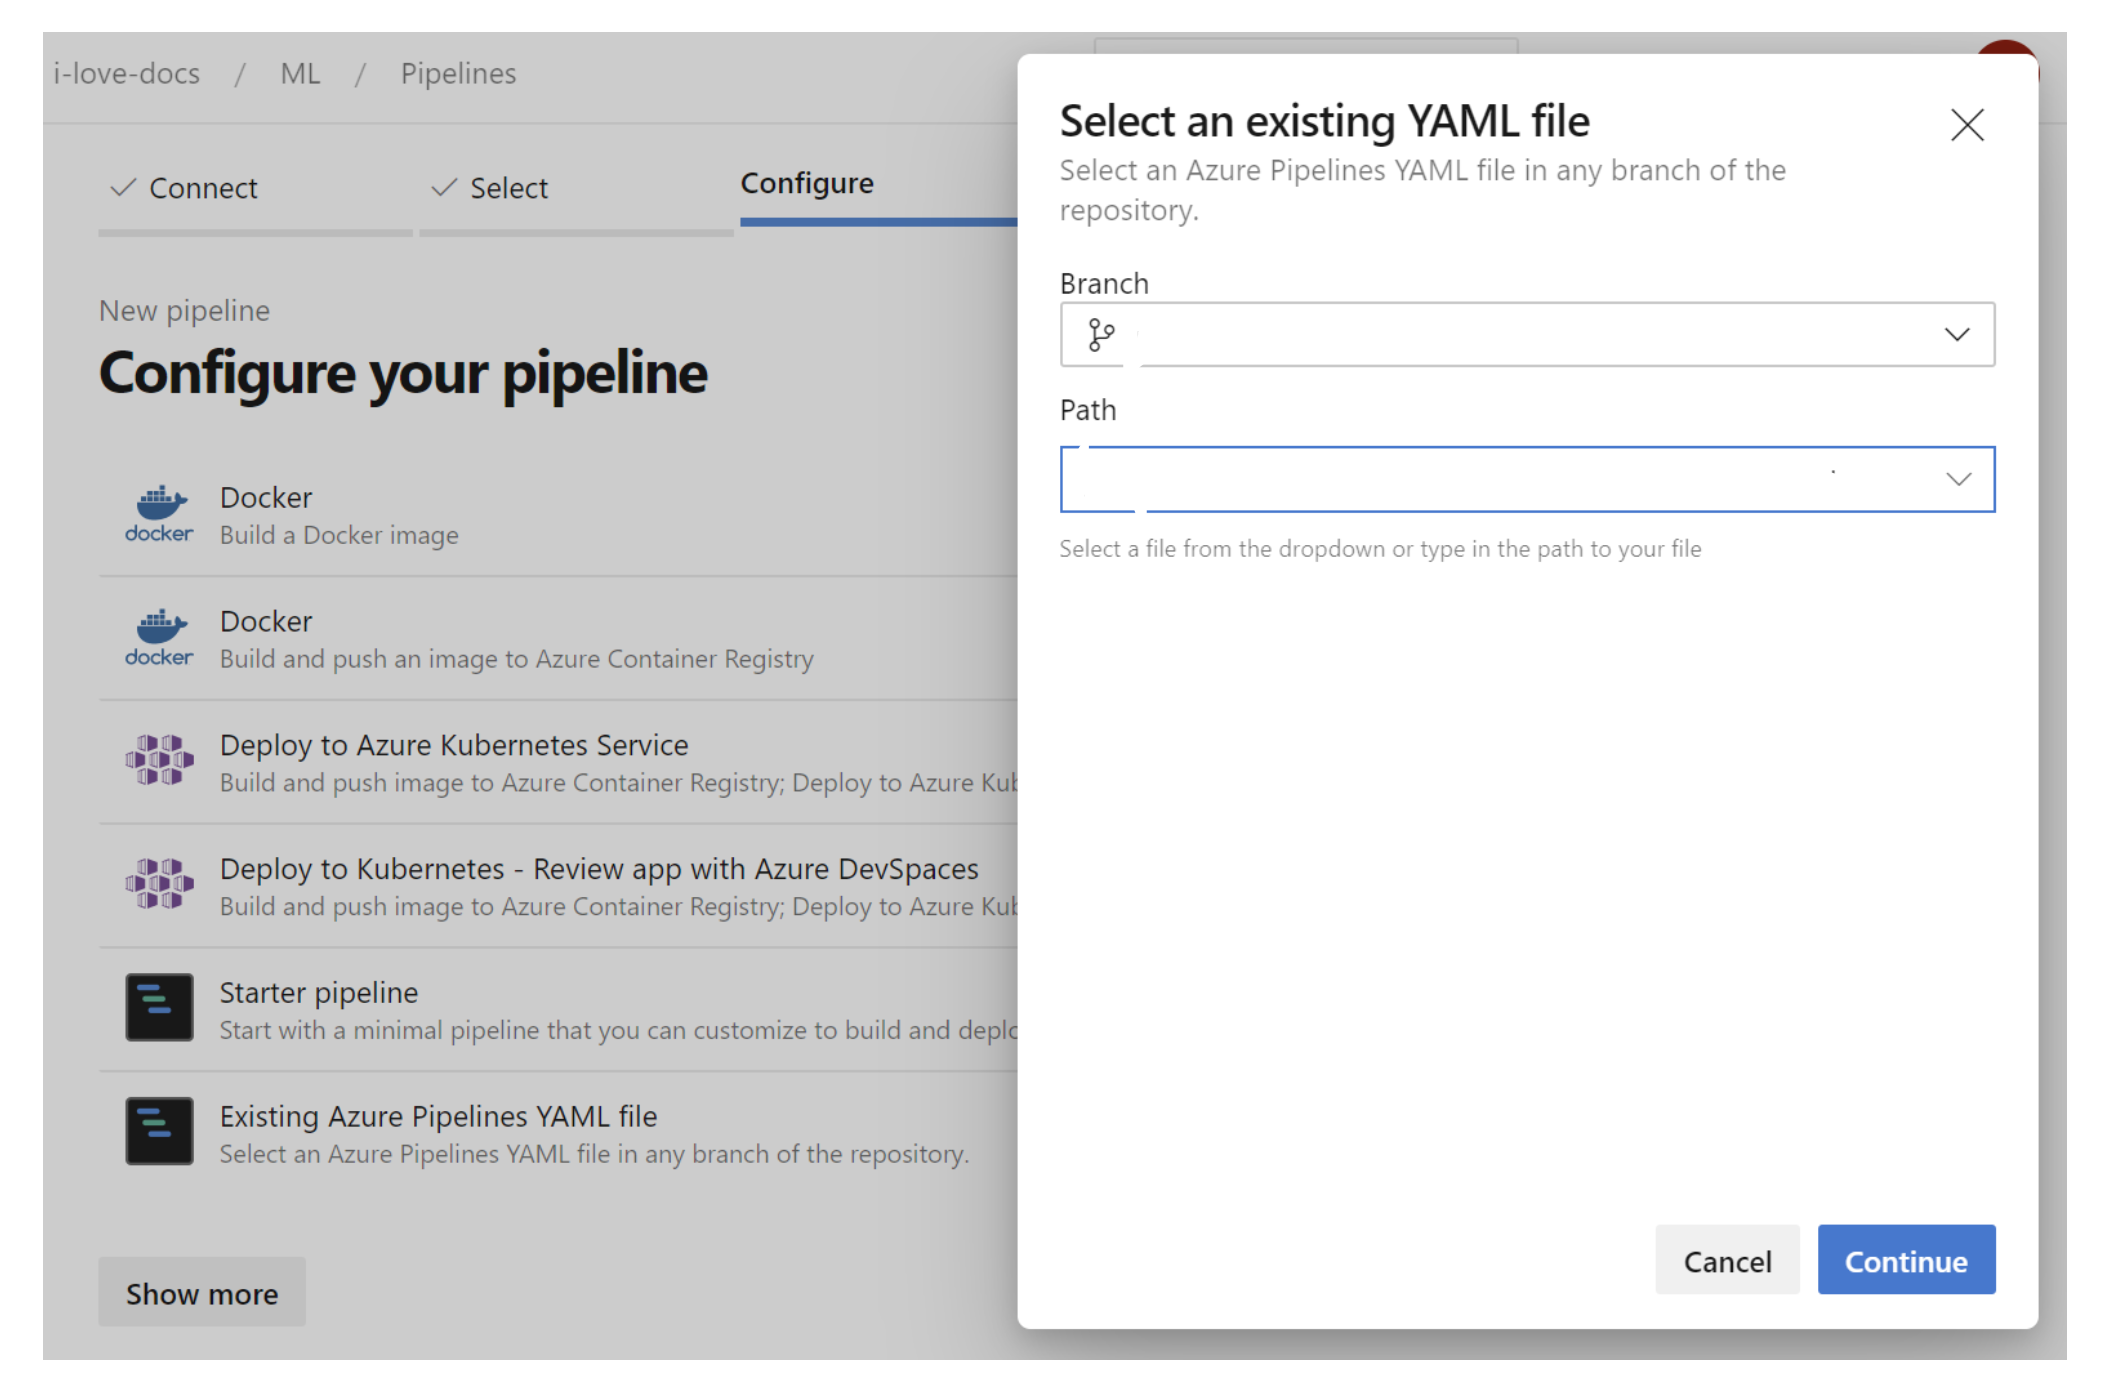Click the Cancel button
The image size is (2118, 1390).
(1727, 1260)
